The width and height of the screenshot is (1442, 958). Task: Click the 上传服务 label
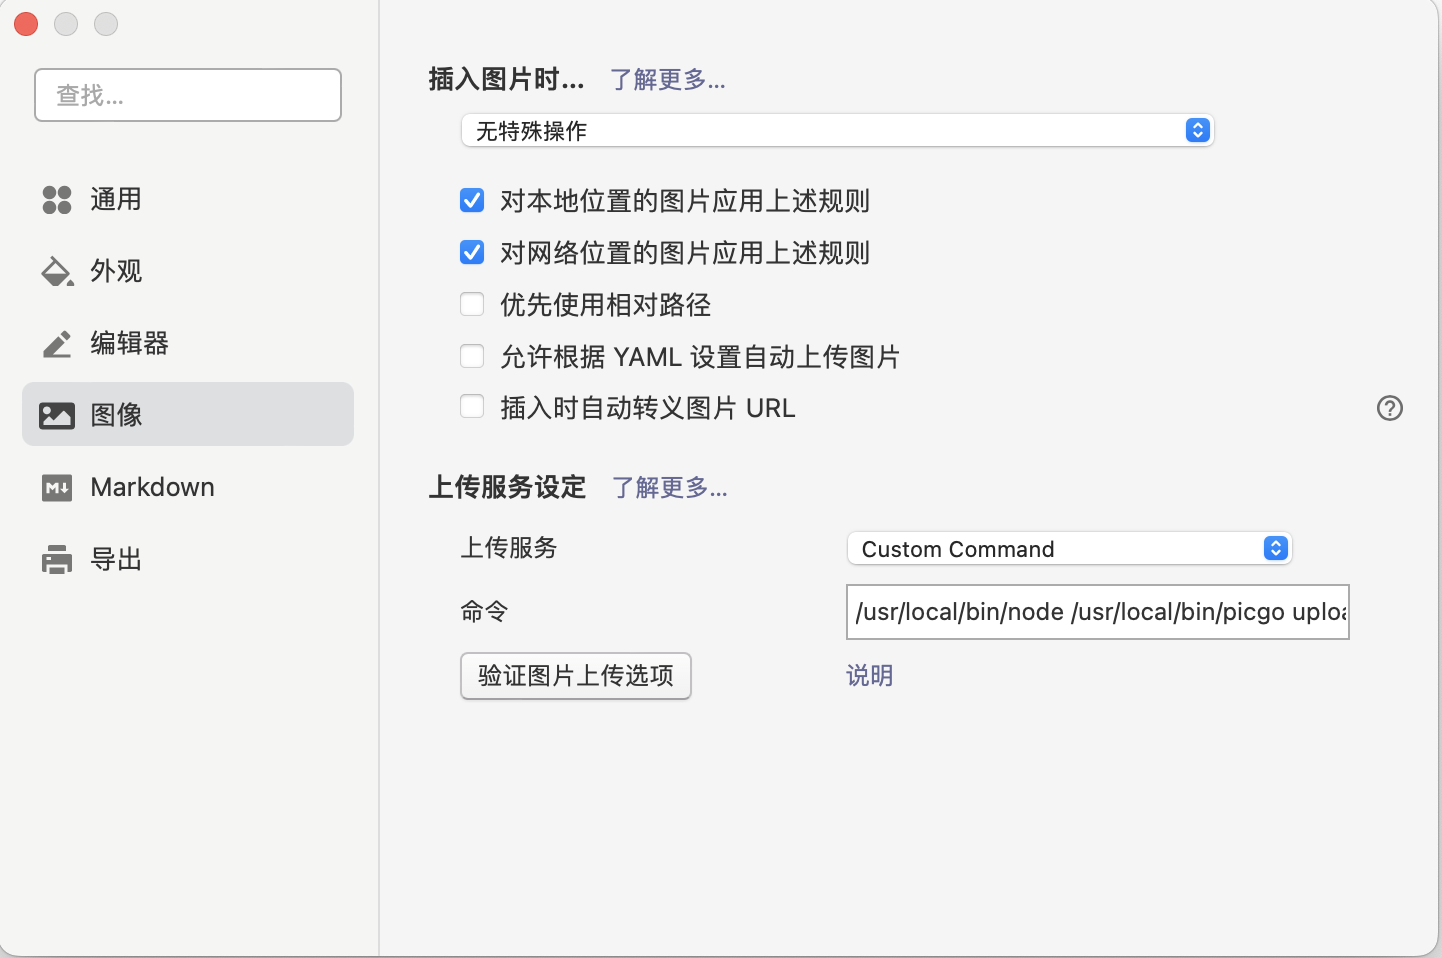point(509,548)
